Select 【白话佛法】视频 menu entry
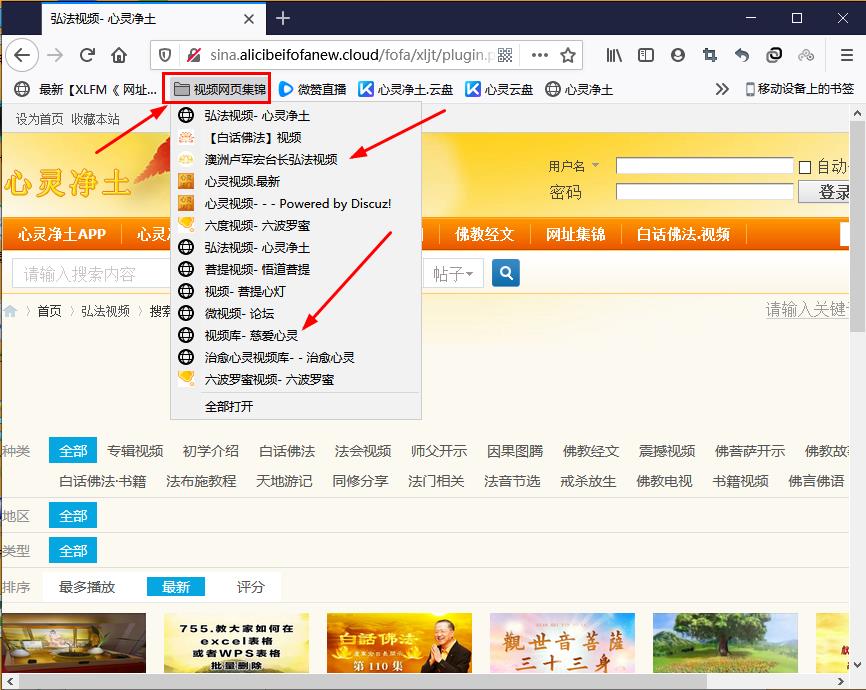Viewport: 866px width, 690px height. tap(295, 138)
